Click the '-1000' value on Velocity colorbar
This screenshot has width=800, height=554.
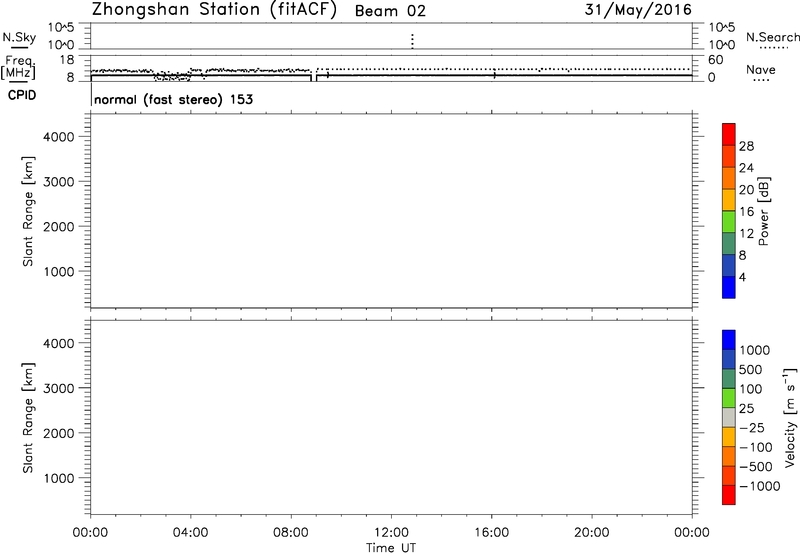(x=760, y=486)
